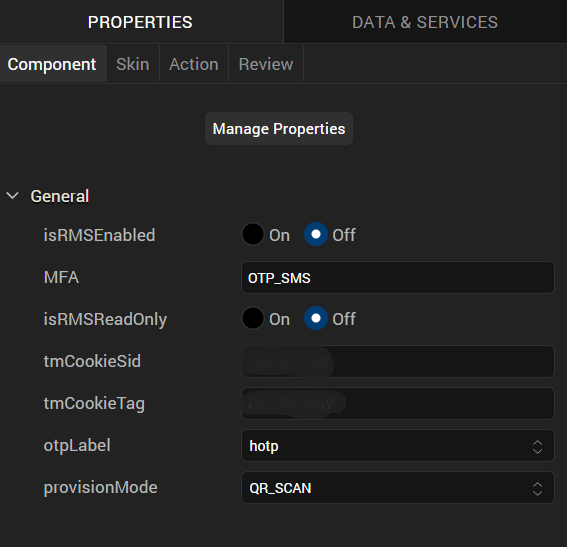Viewport: 567px width, 547px height.
Task: Click the tmCookieTag input field
Action: (x=398, y=403)
